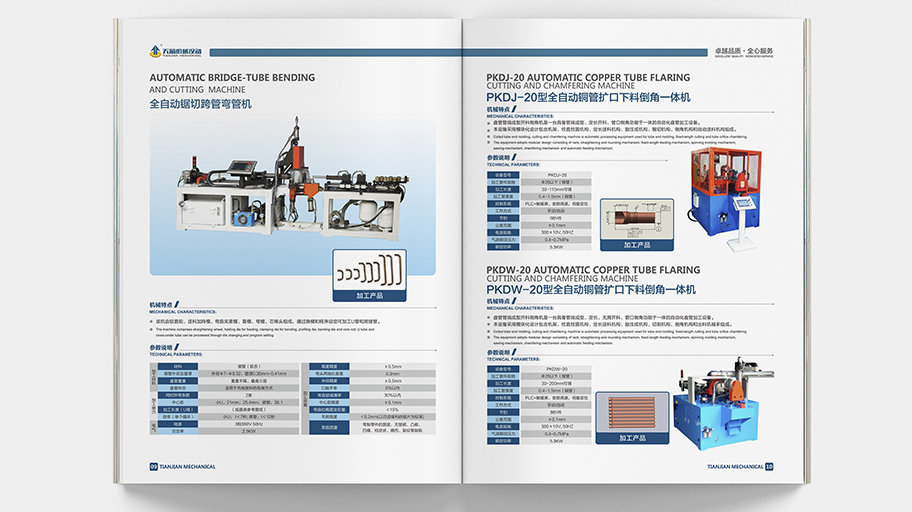Click the PKDJ-20 parameters table
Image resolution: width=912 pixels, height=512 pixels.
point(539,211)
